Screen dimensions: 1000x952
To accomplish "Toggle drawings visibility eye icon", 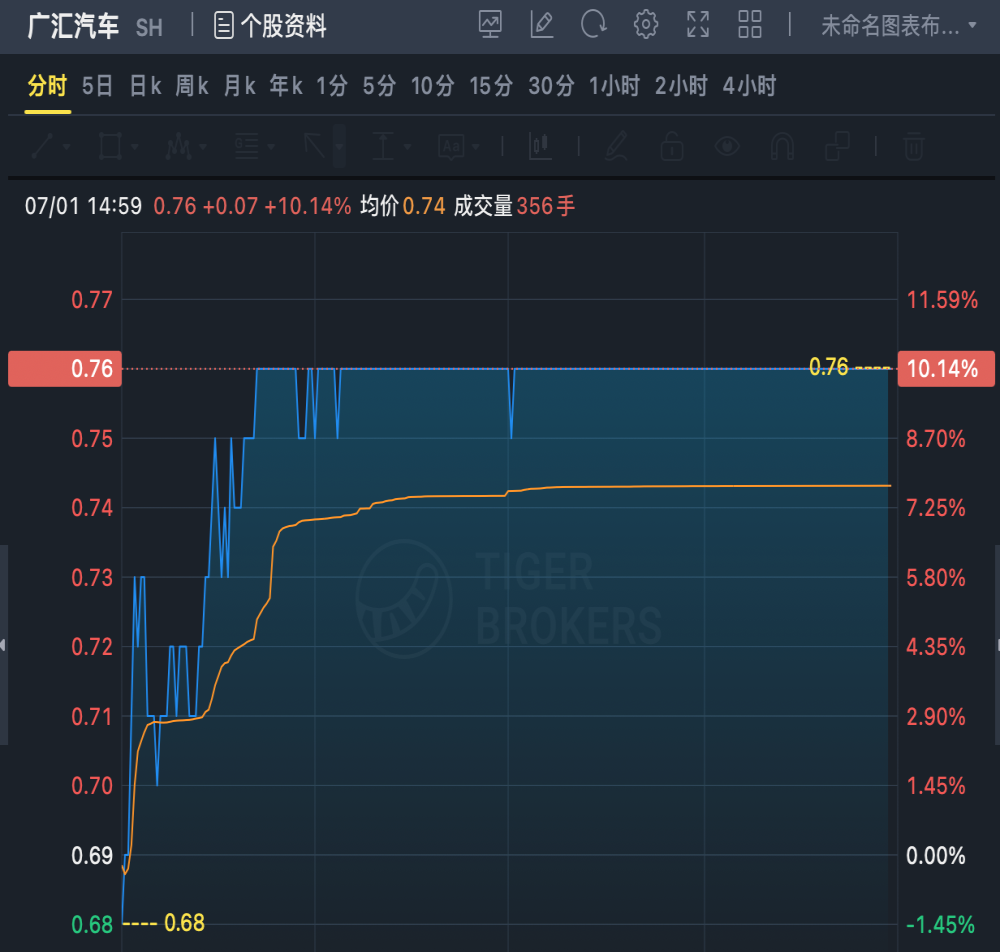I will (727, 147).
